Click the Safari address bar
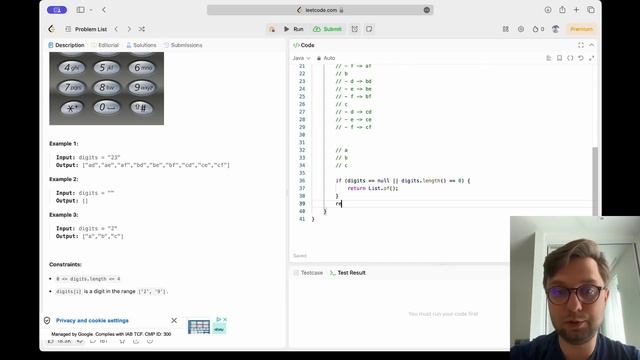This screenshot has width=640, height=360. pyautogui.click(x=320, y=10)
